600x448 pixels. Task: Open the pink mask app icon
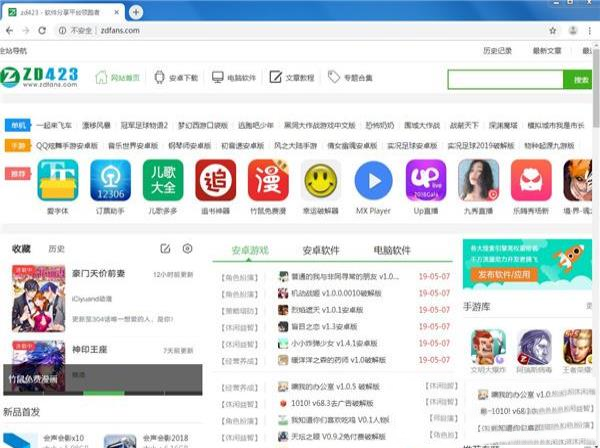(x=531, y=180)
